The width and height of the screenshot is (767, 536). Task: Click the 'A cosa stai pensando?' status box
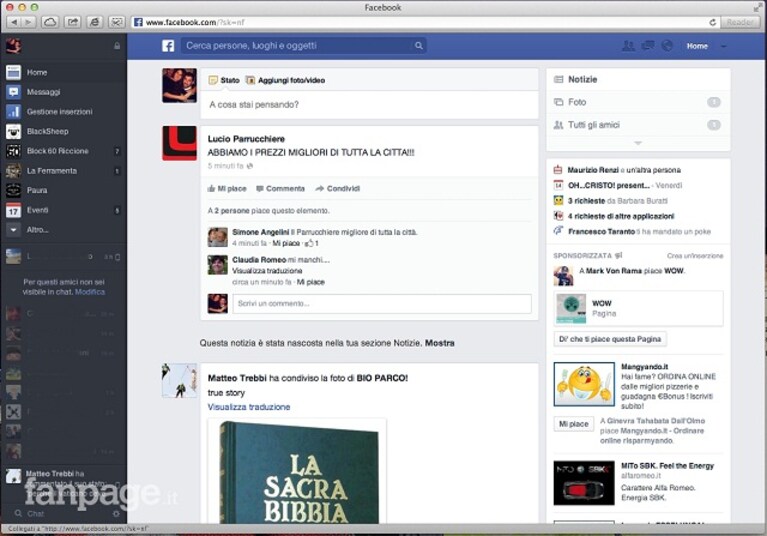pos(369,105)
